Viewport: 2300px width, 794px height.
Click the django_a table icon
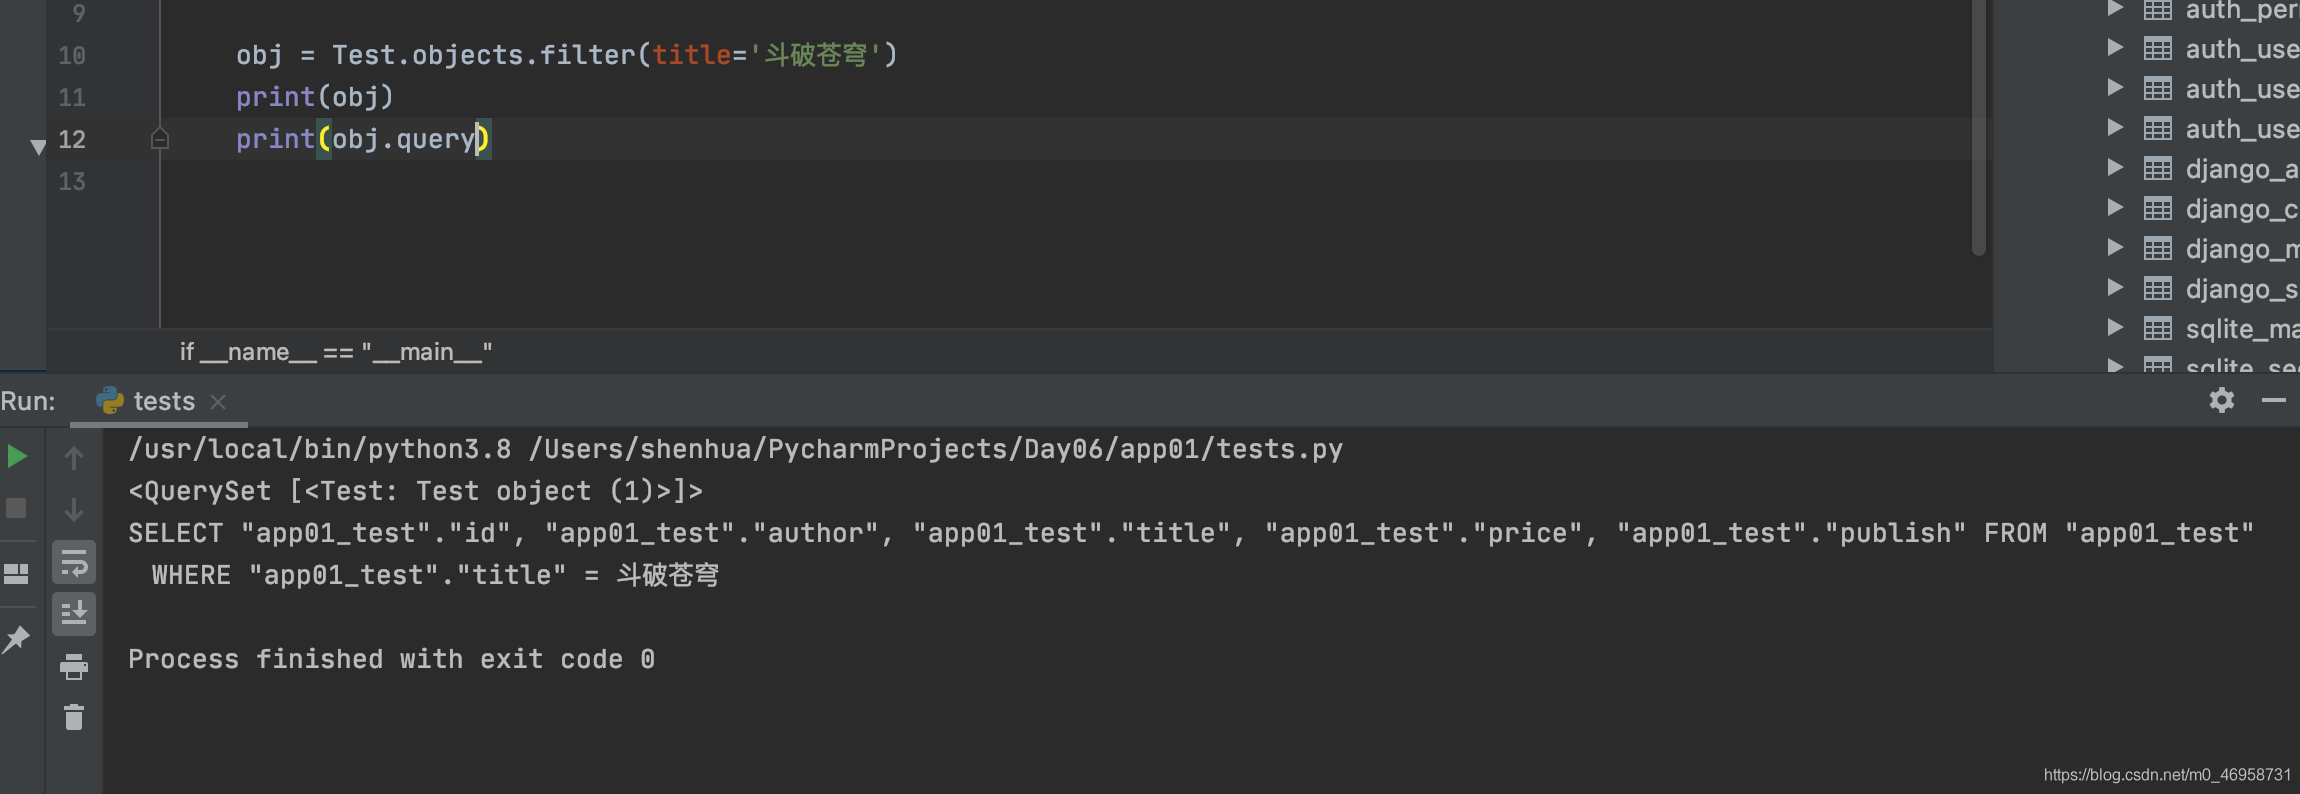(2158, 169)
